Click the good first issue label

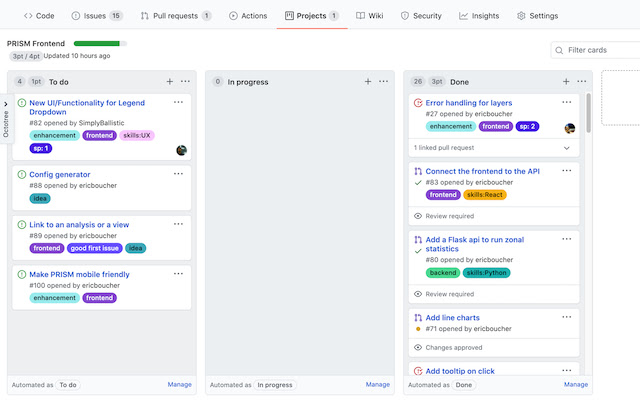click(x=94, y=248)
